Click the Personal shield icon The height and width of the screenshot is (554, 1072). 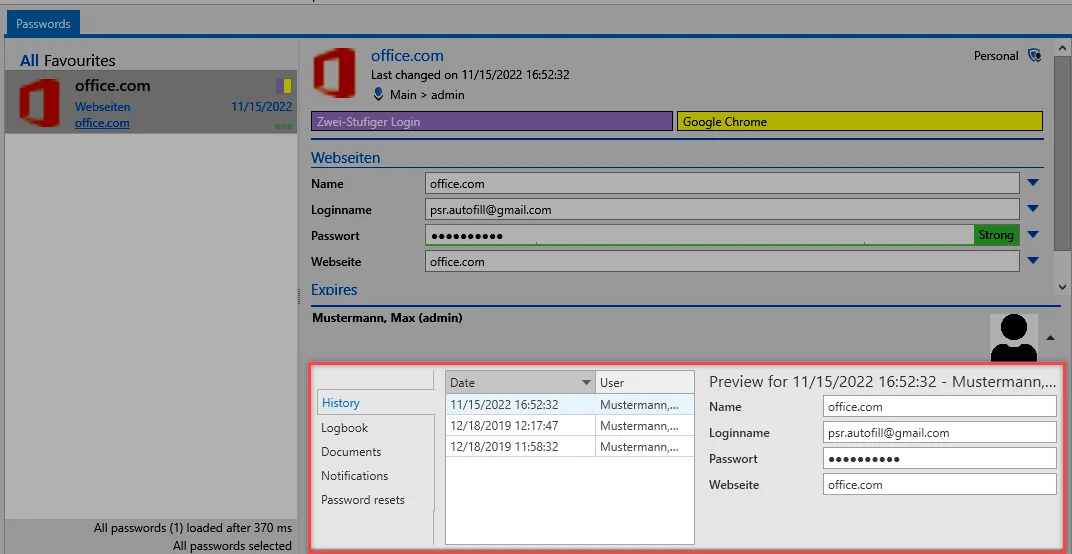[1034, 56]
